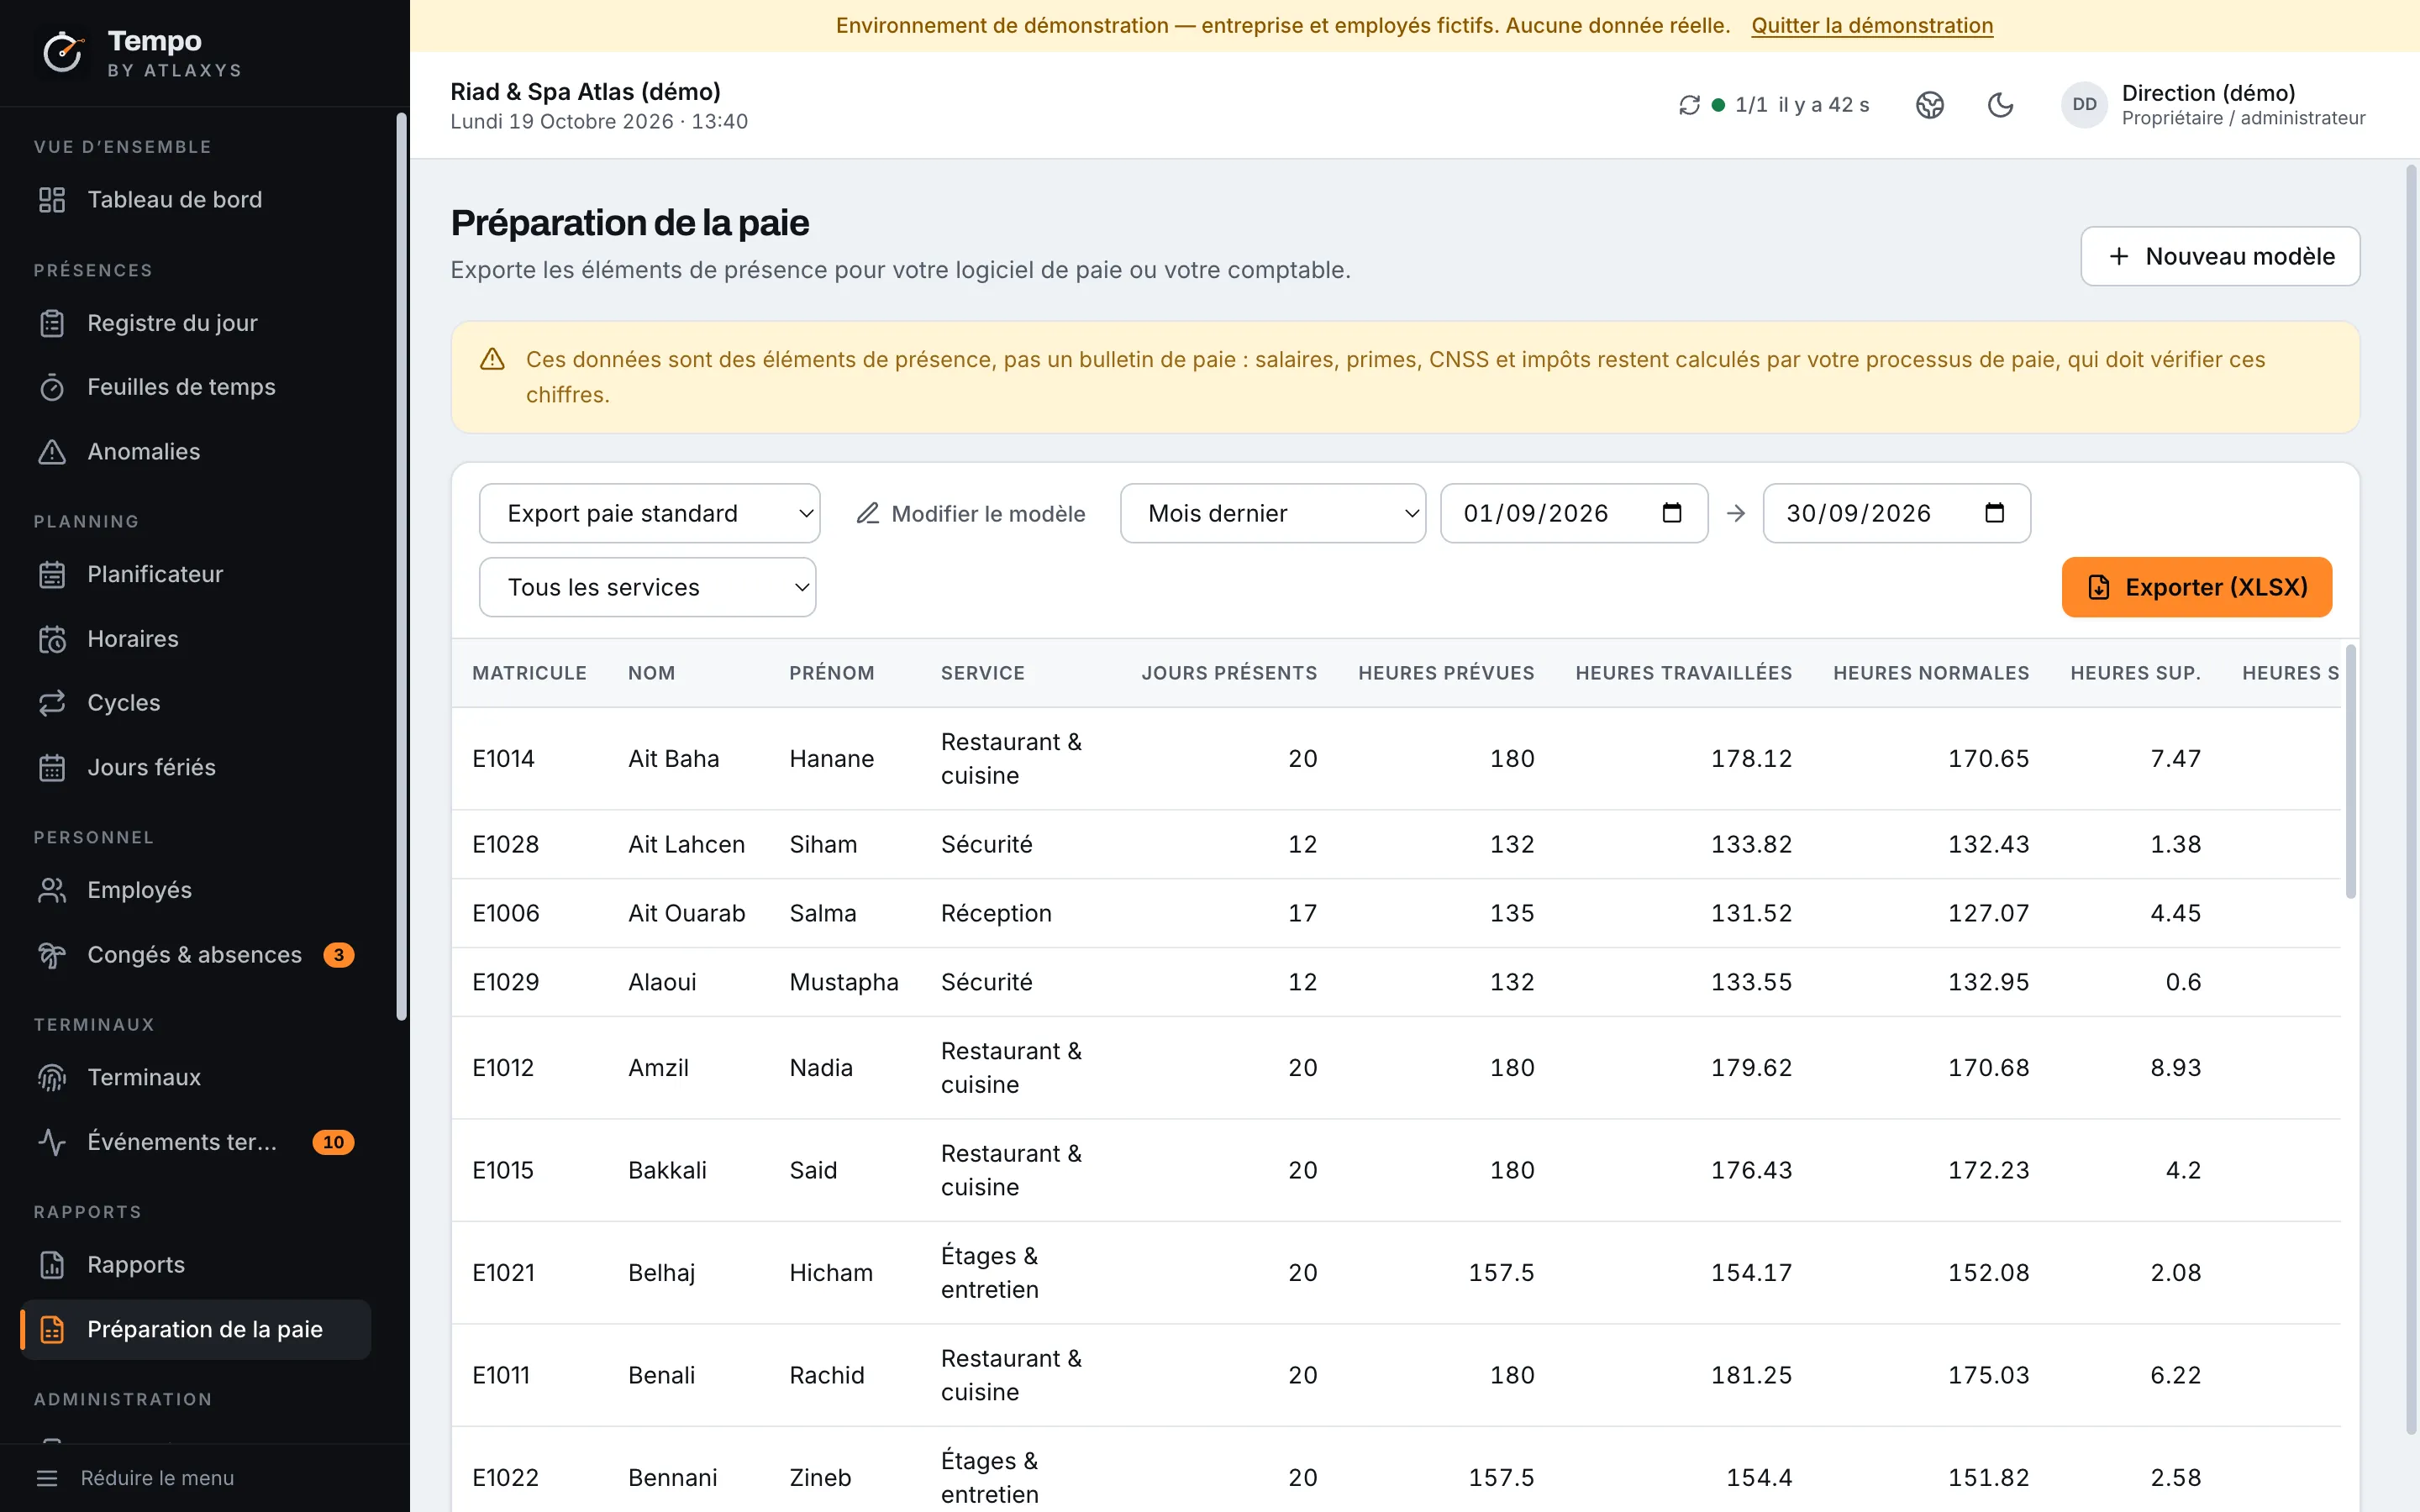The width and height of the screenshot is (2420, 1512).
Task: Click the Réception service cell
Action: pyautogui.click(x=997, y=914)
